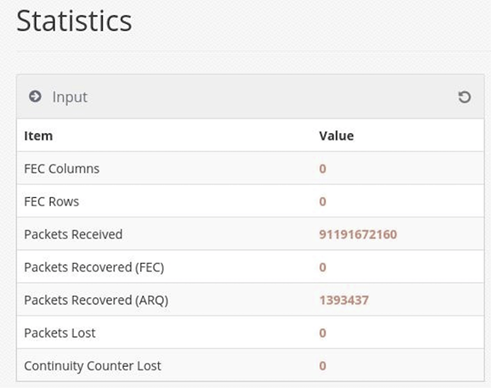
Task: Reset statistics with the refresh icon
Action: 464,97
